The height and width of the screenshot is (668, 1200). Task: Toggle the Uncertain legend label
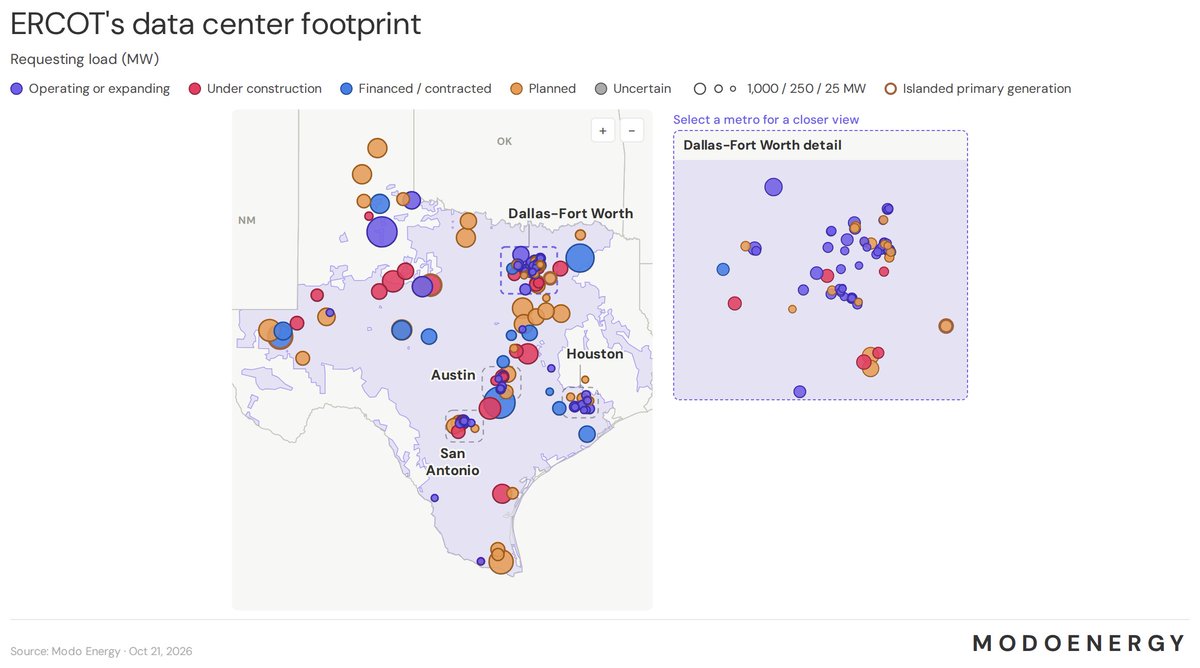tap(642, 89)
